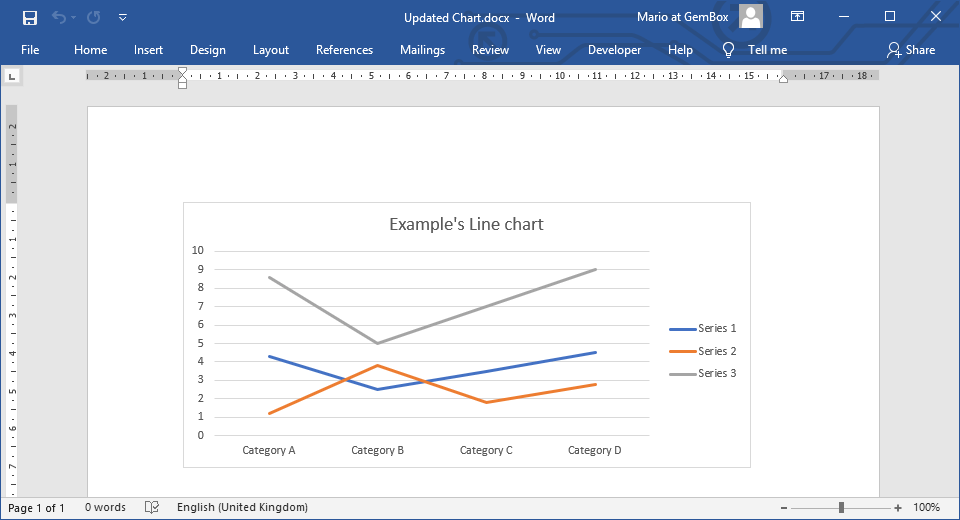Click the user account avatar picture
The width and height of the screenshot is (960, 520).
(750, 17)
